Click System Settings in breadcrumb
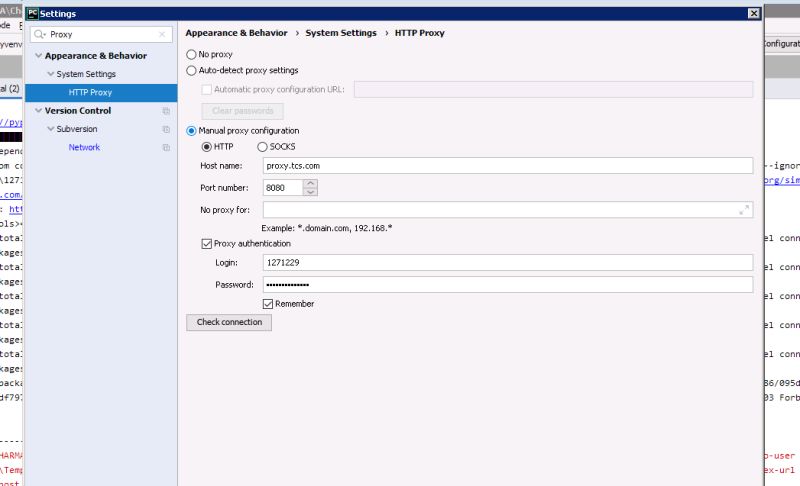This screenshot has height=486, width=800. pyautogui.click(x=341, y=33)
